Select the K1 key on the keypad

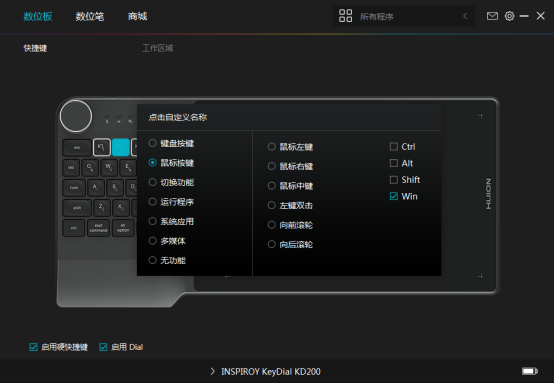(x=102, y=147)
